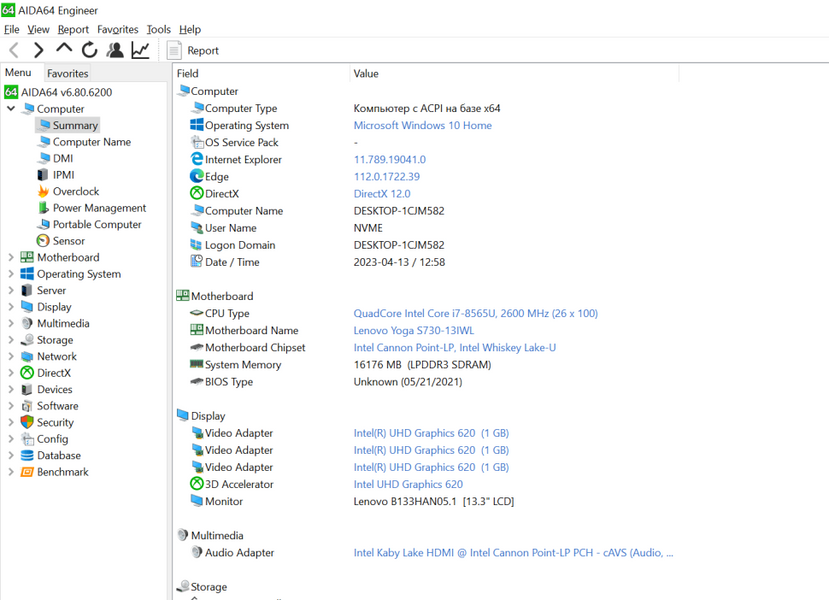Go forward with the right arrow toolbar icon

[38, 50]
